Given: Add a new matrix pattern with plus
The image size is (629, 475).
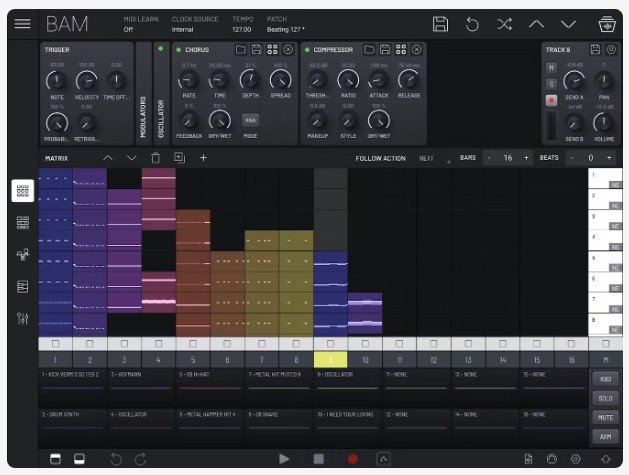Looking at the screenshot, I should (203, 158).
